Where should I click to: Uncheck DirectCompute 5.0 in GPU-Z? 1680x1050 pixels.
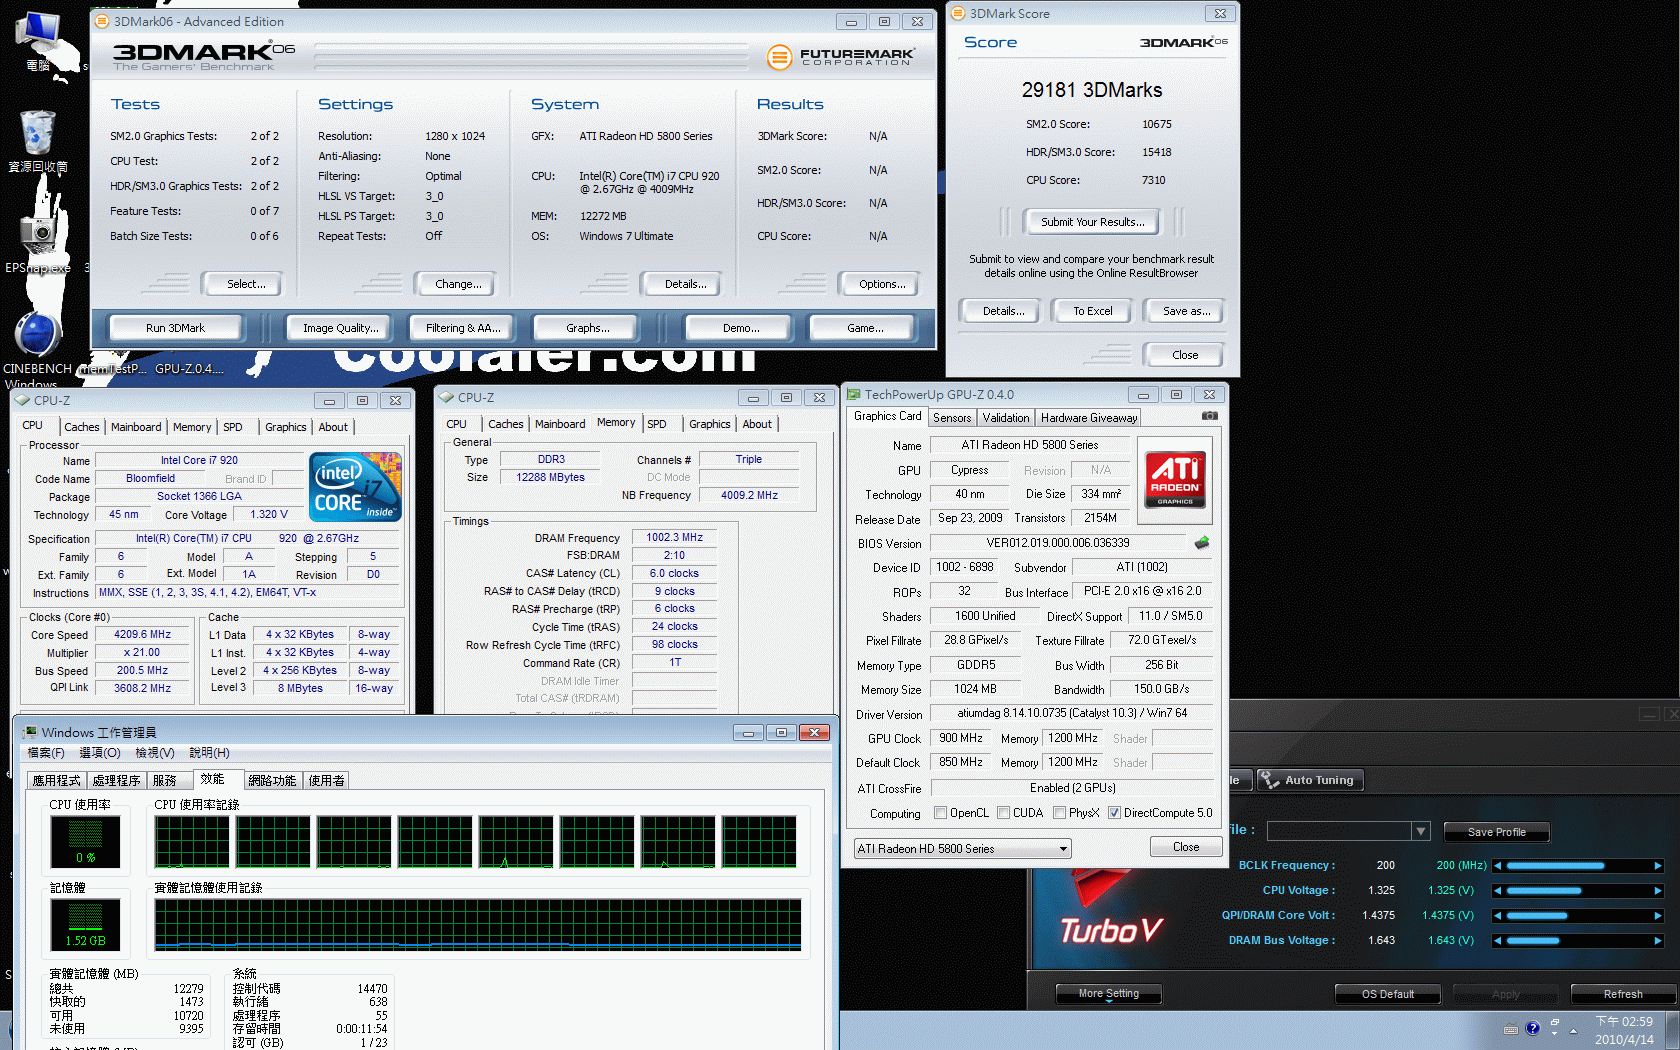(1114, 813)
